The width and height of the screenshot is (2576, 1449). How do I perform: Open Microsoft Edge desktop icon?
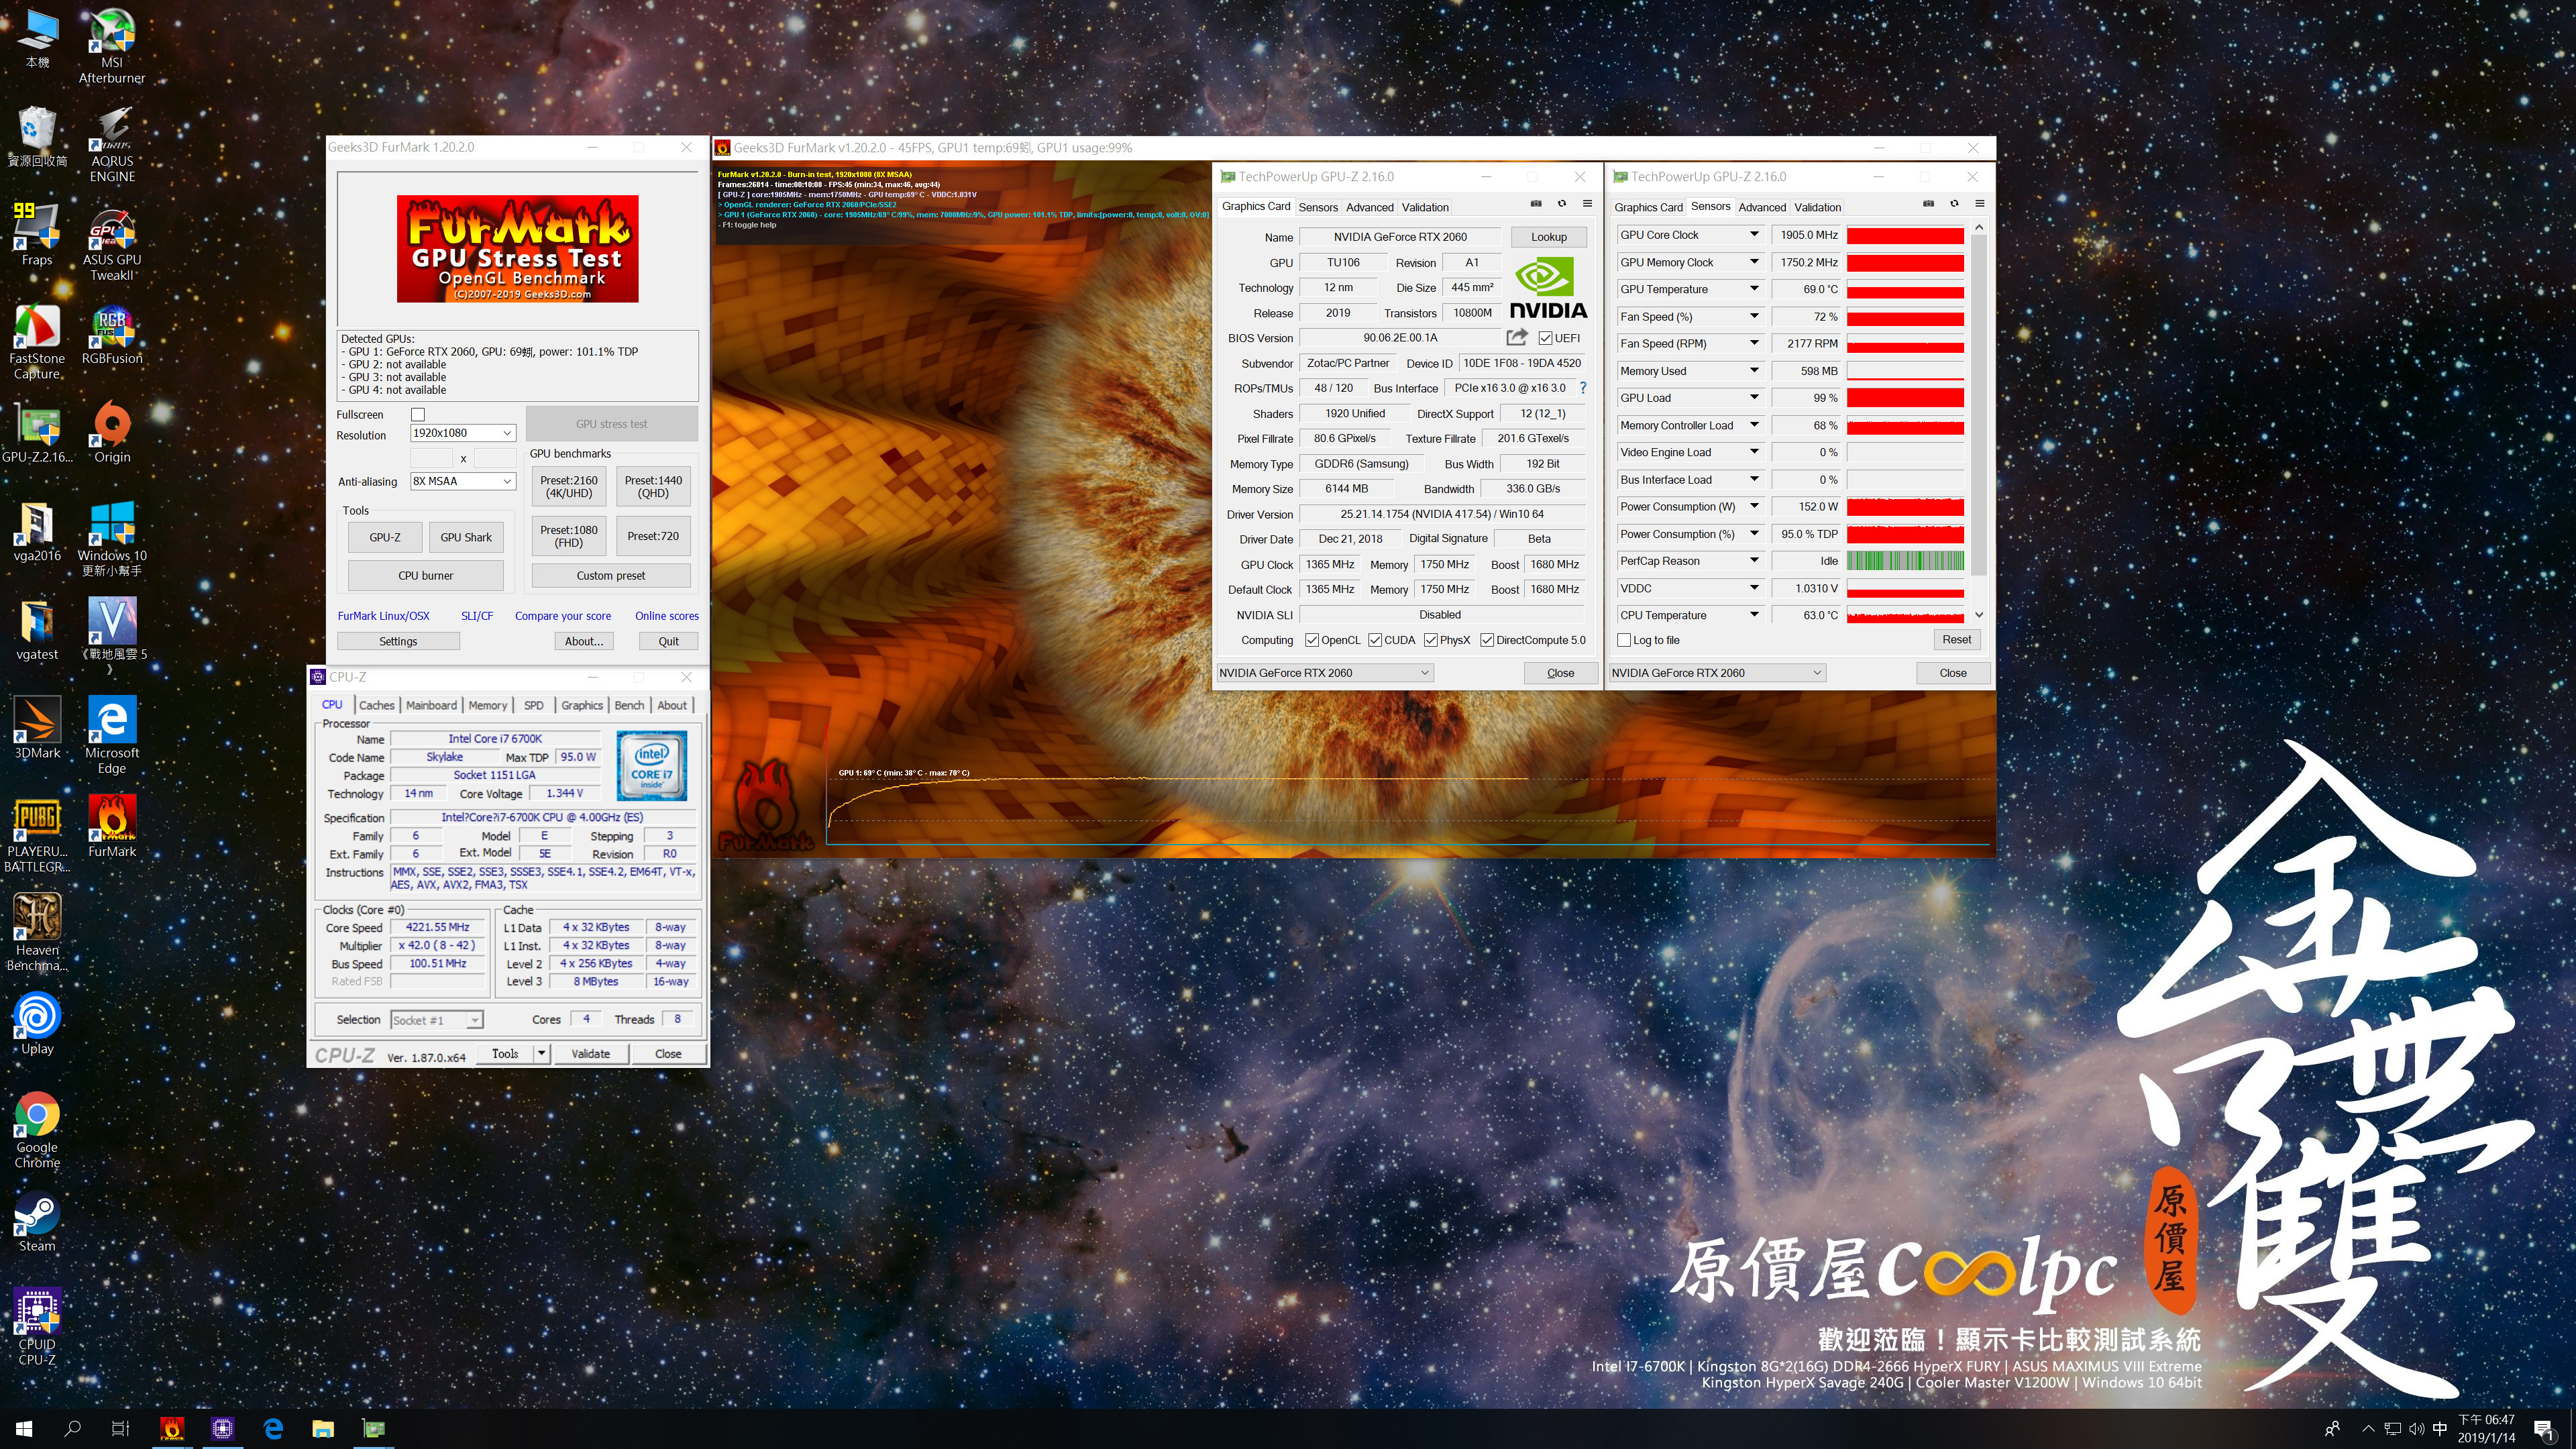[112, 735]
